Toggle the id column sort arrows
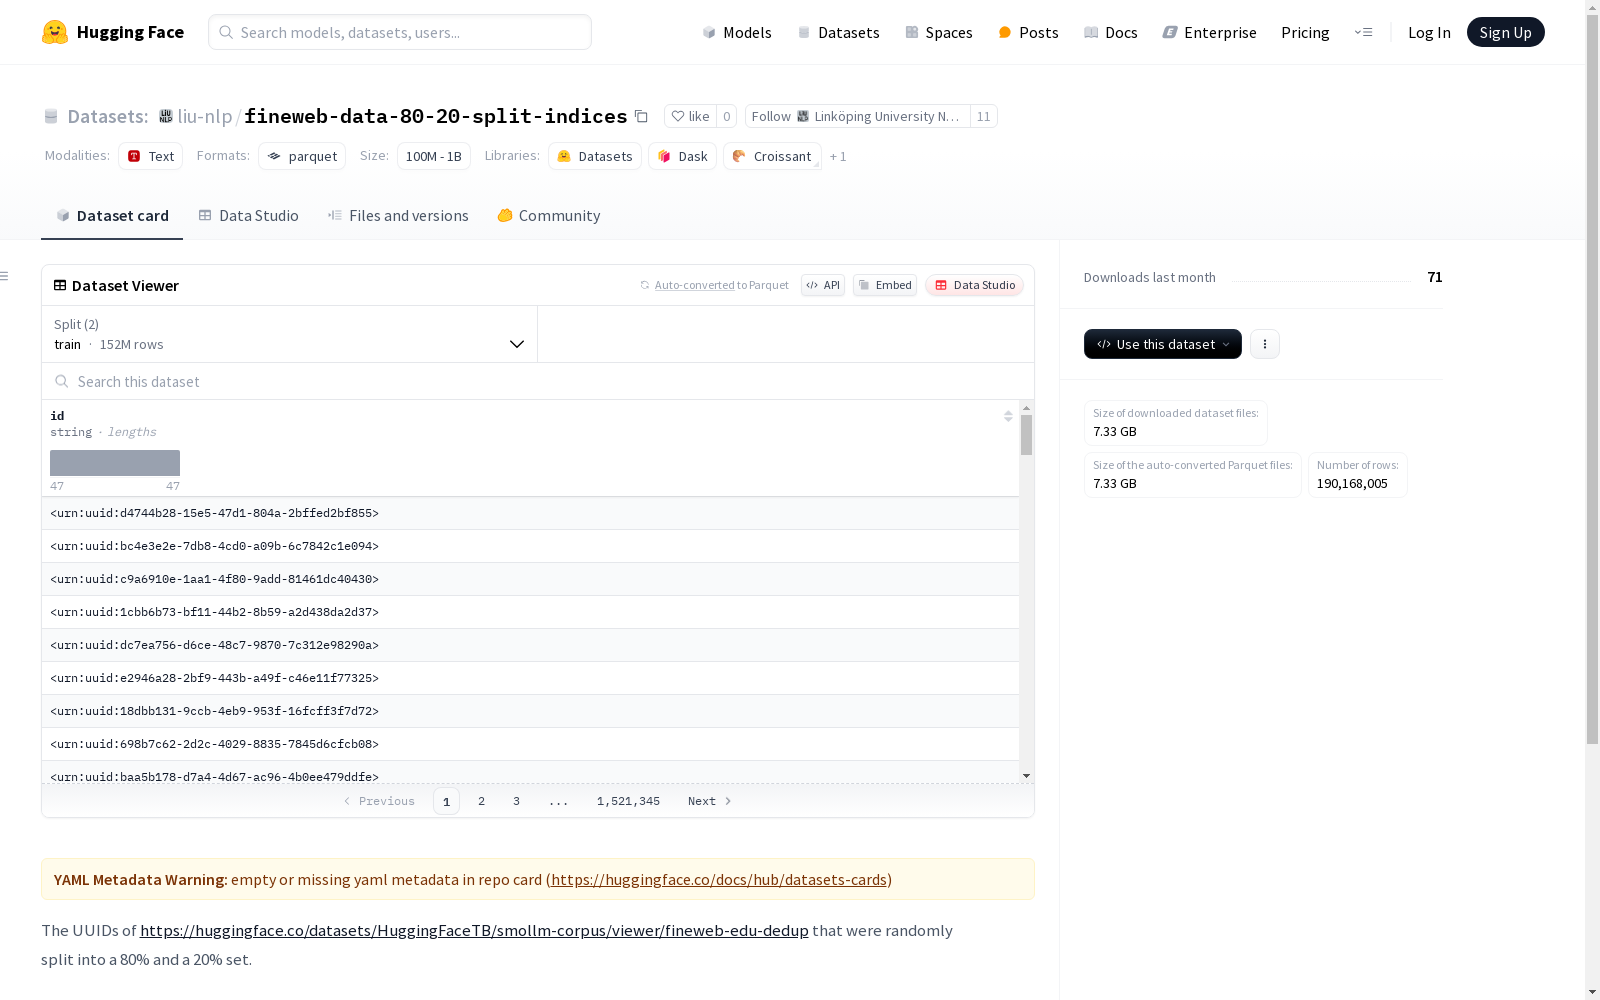This screenshot has height=1000, width=1600. pos(1008,416)
